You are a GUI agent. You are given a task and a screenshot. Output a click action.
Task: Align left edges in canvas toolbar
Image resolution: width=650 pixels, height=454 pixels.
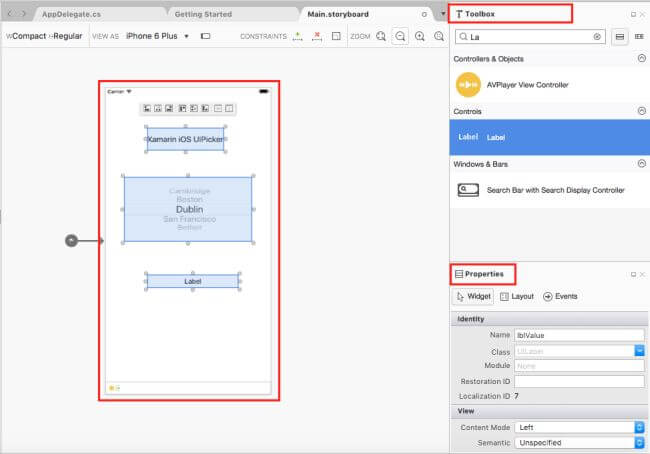point(147,109)
